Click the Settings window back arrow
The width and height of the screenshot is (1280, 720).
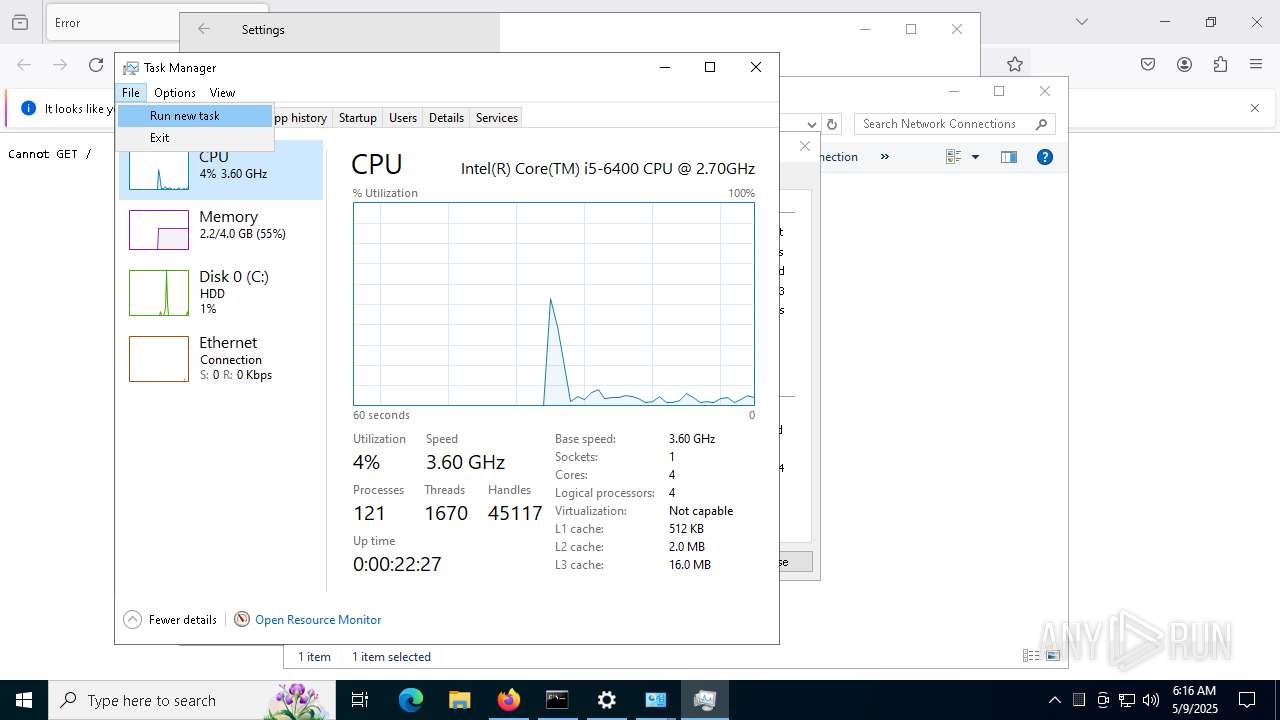204,29
